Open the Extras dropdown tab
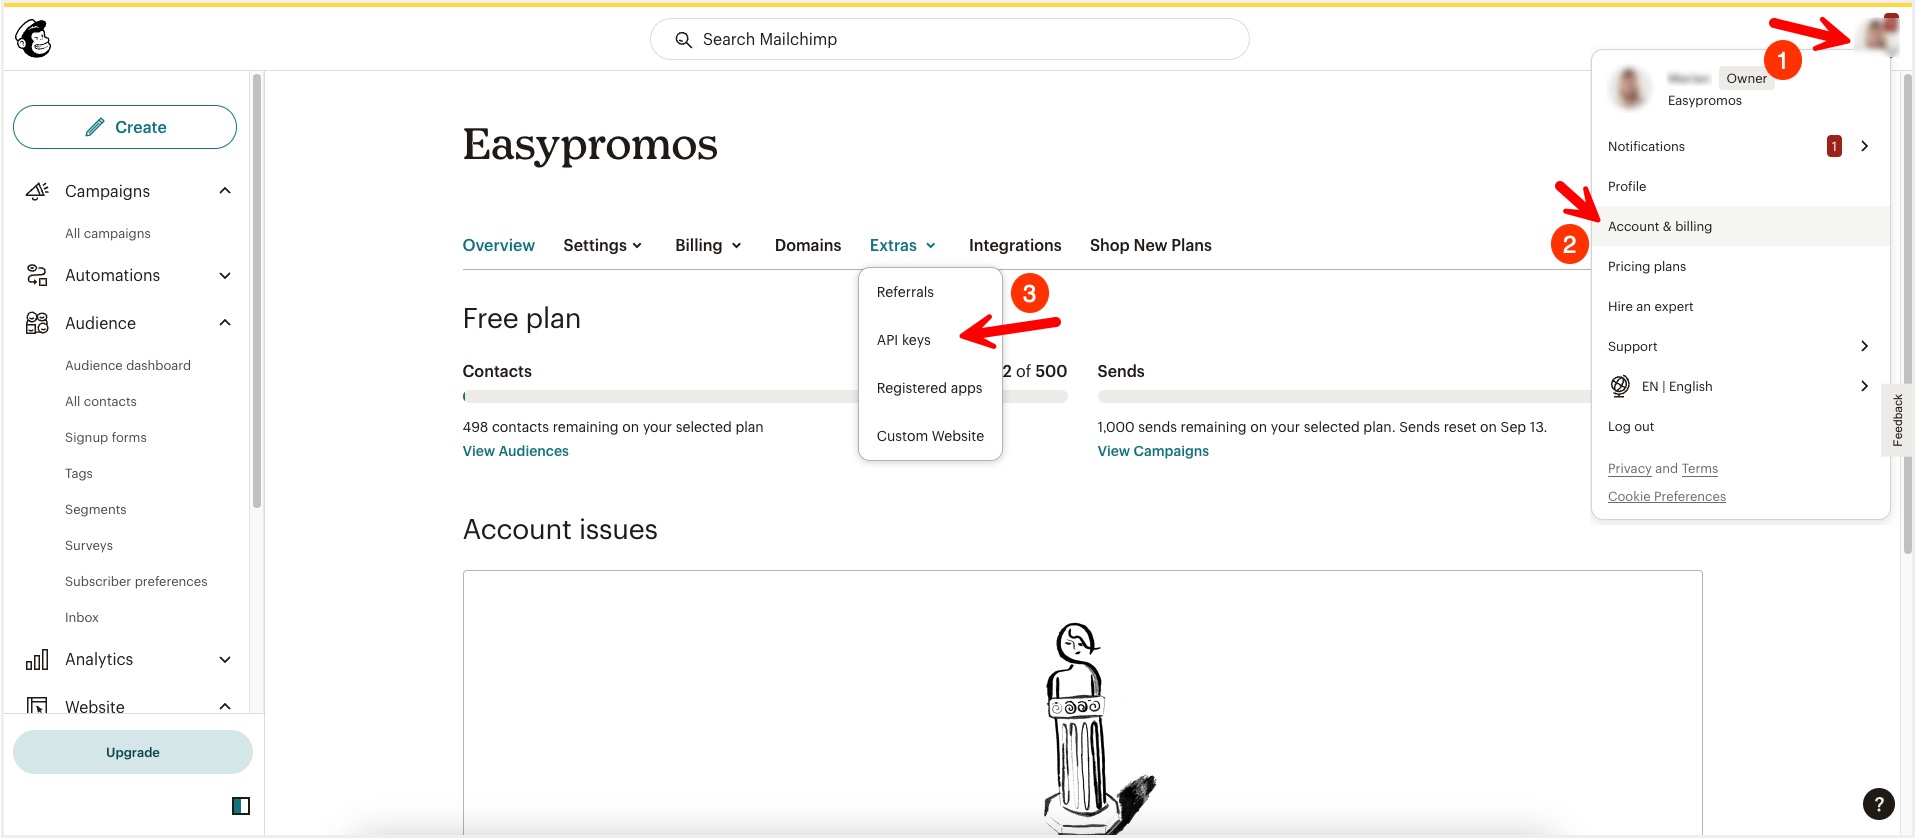 [903, 246]
